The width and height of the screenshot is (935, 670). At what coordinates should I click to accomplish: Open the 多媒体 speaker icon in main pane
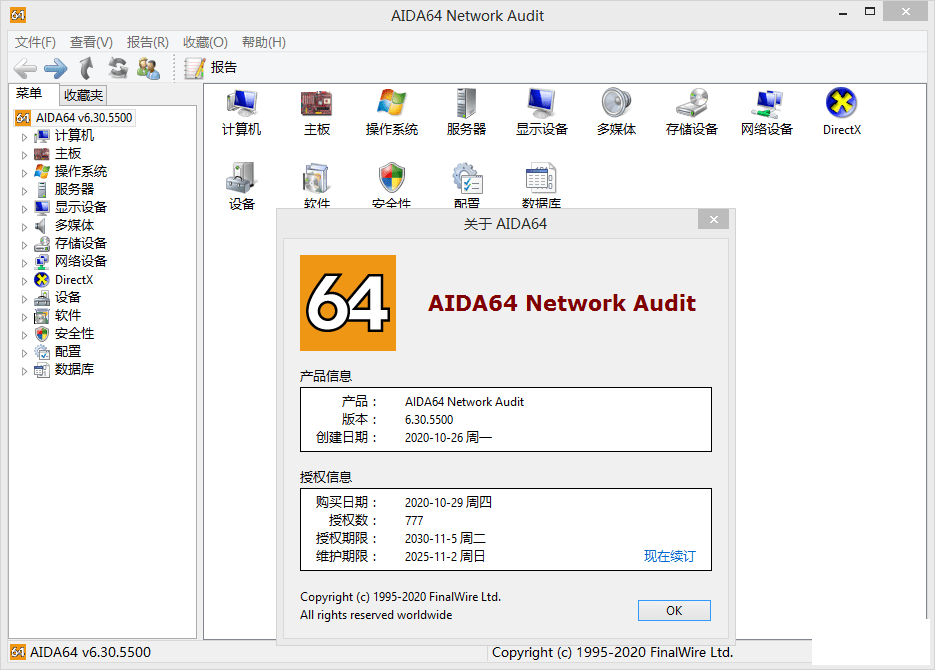(617, 113)
